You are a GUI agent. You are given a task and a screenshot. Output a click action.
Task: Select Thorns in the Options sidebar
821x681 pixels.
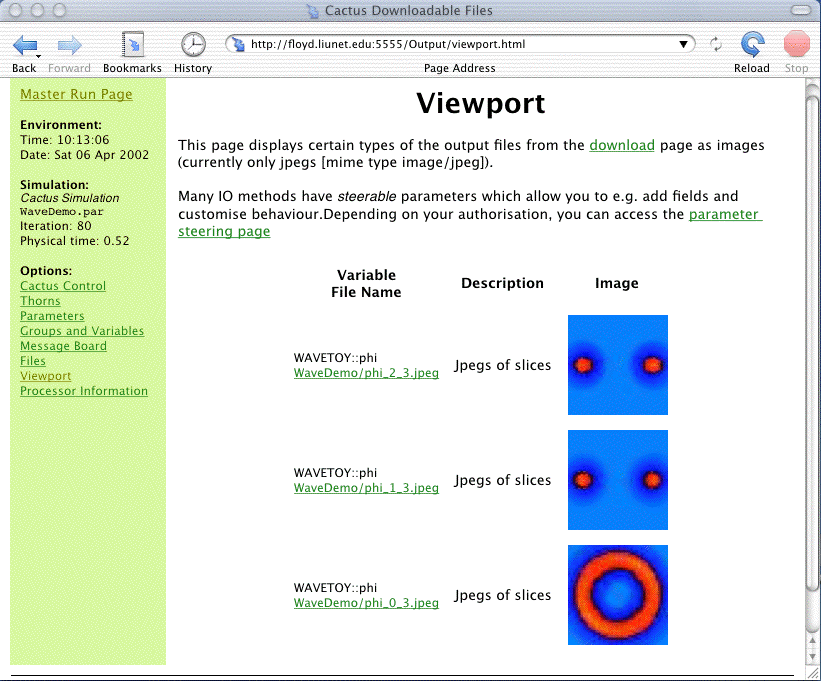pyautogui.click(x=40, y=301)
